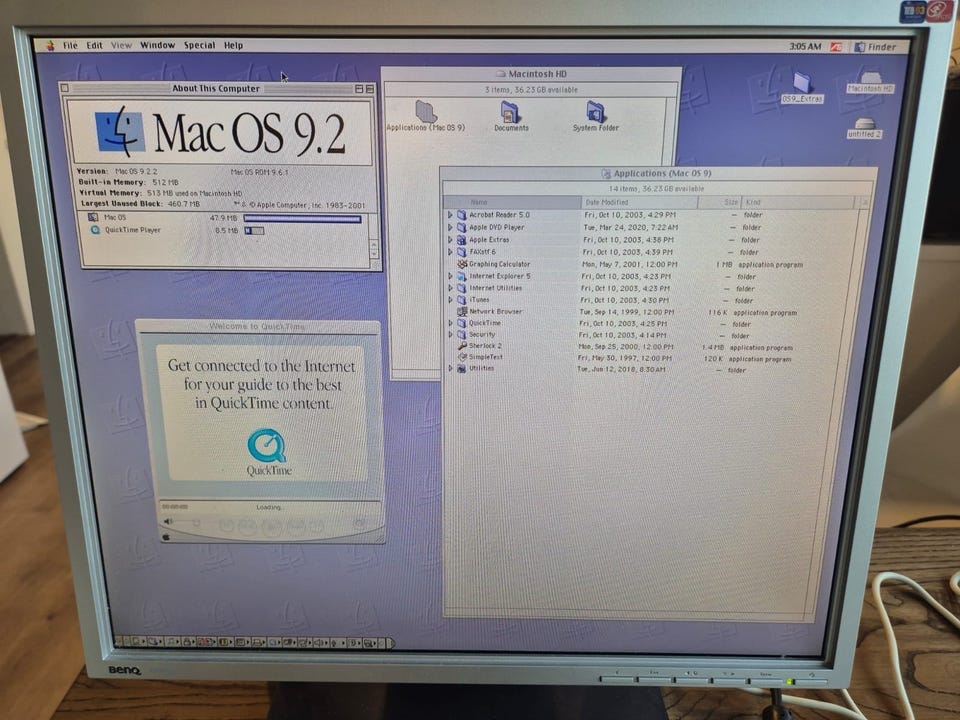Sort the list by the Size column
Viewport: 960px width, 720px height.
(x=719, y=202)
